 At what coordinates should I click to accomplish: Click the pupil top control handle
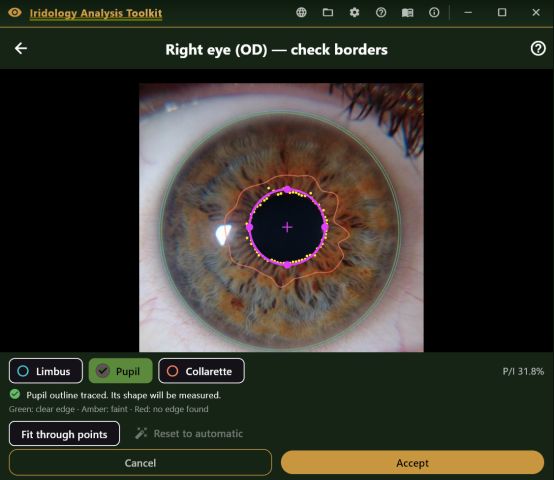pyautogui.click(x=287, y=190)
